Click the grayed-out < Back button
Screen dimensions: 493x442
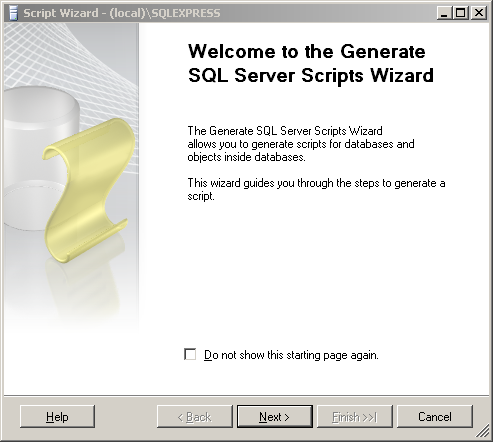point(195,417)
